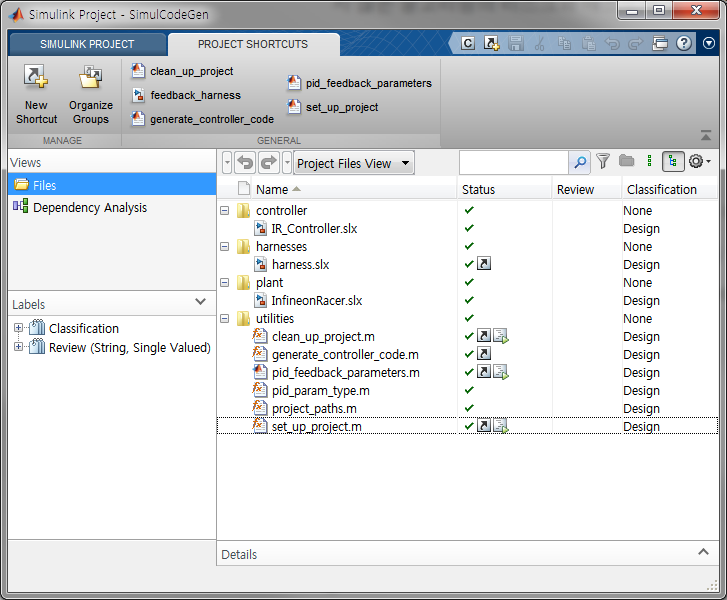Open the history dropdown after the forward arrow
Screen dimensions: 727x600
(287, 163)
